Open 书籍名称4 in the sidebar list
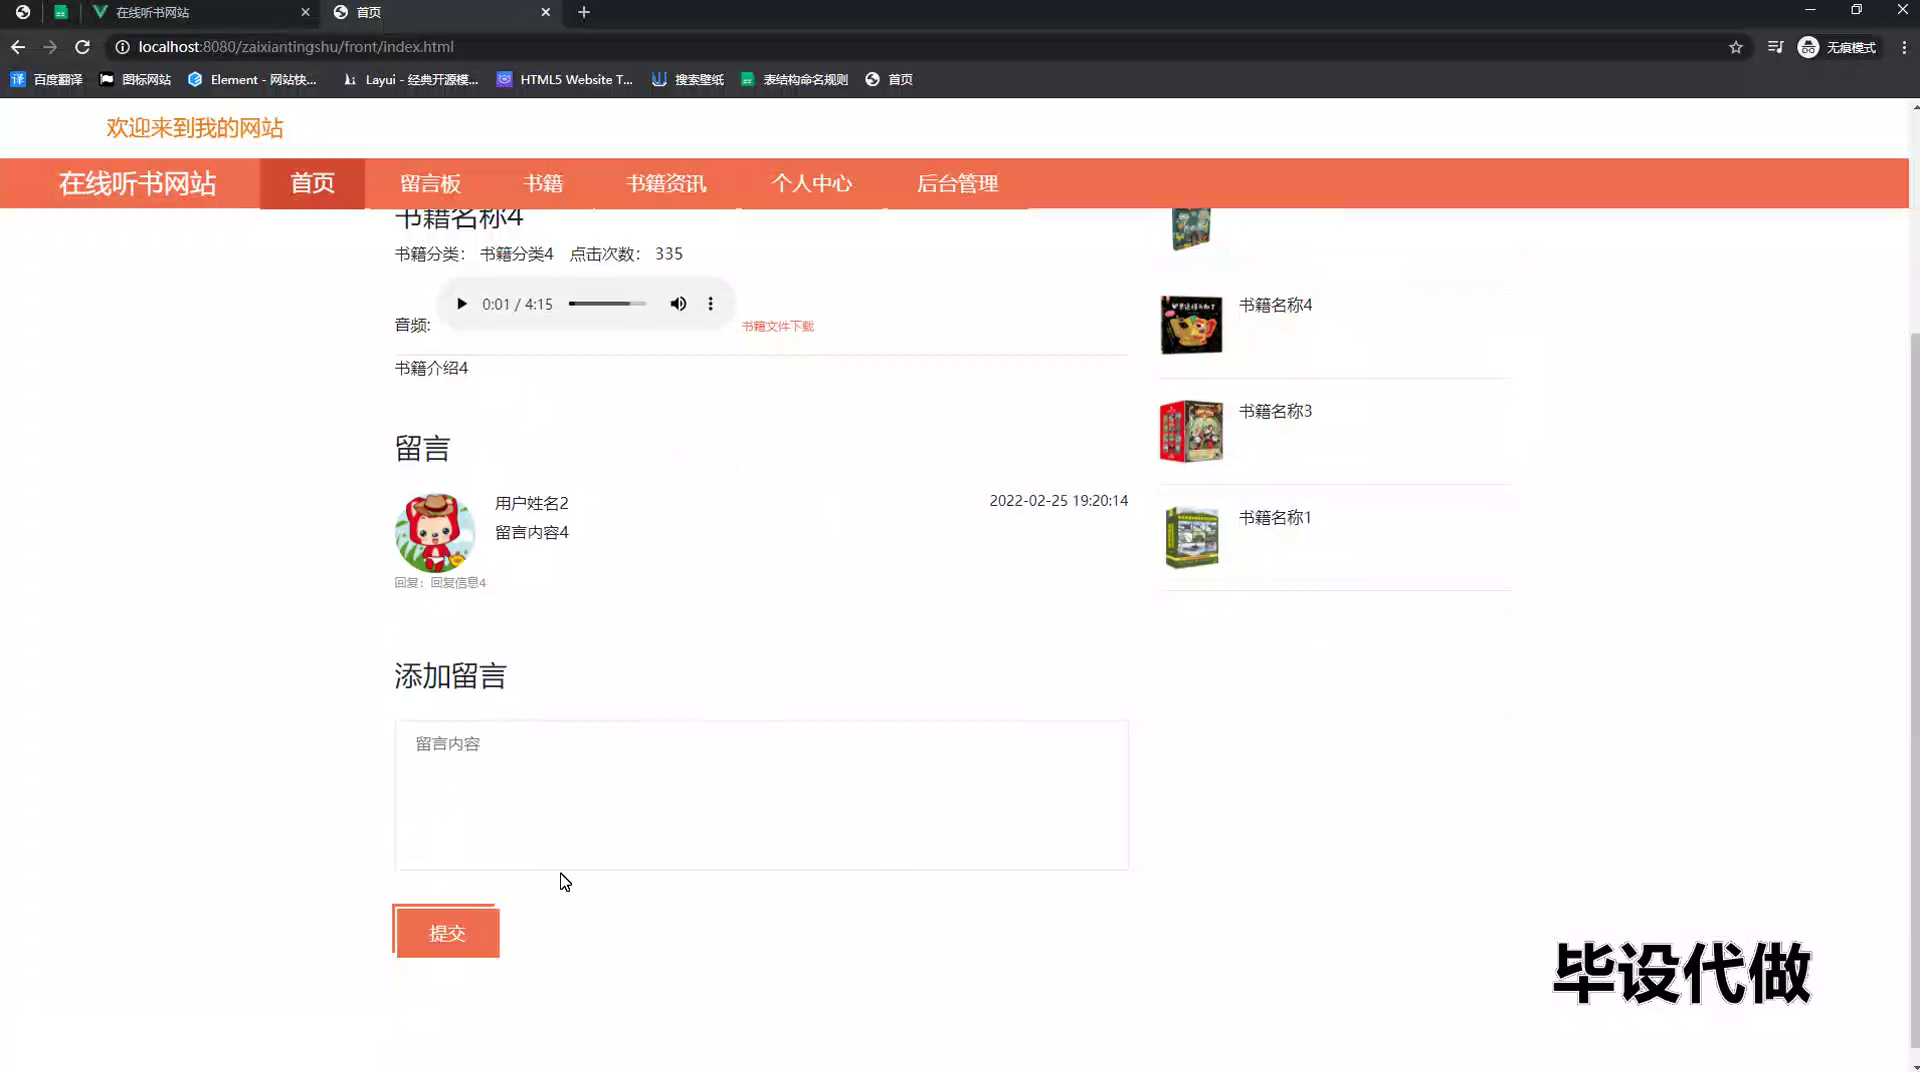The height and width of the screenshot is (1072, 1920). pyautogui.click(x=1275, y=305)
